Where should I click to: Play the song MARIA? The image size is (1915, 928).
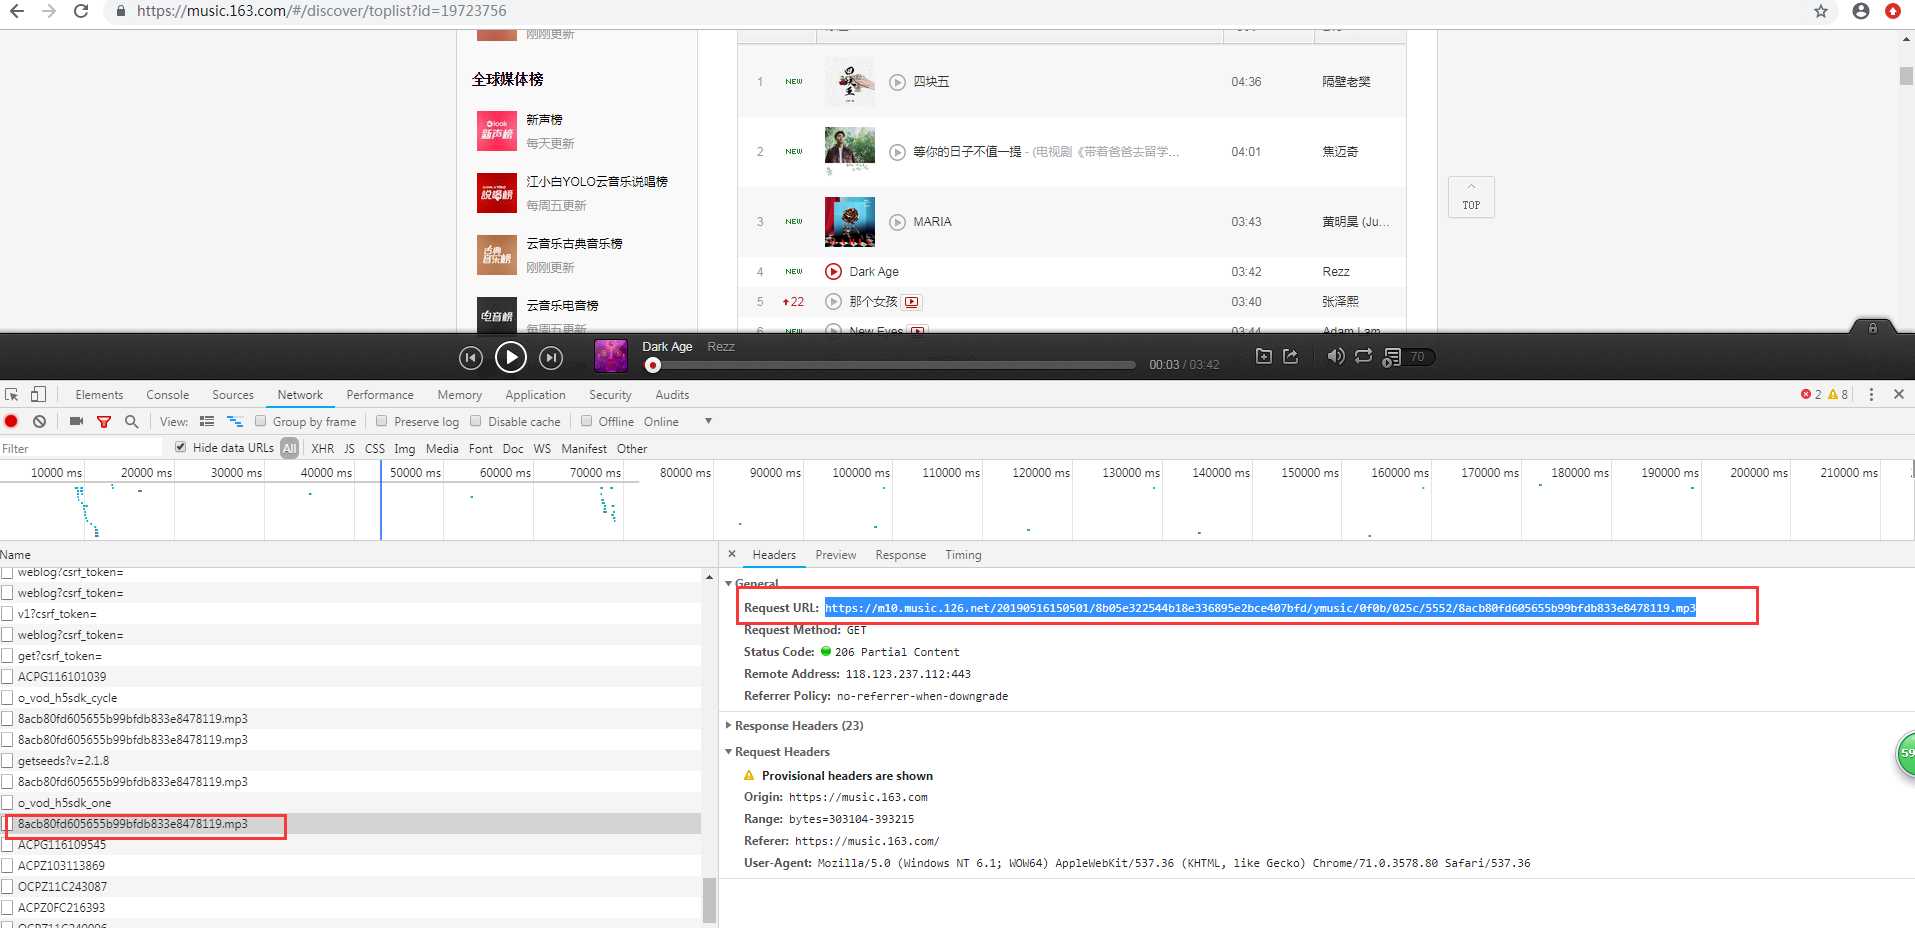pos(897,222)
